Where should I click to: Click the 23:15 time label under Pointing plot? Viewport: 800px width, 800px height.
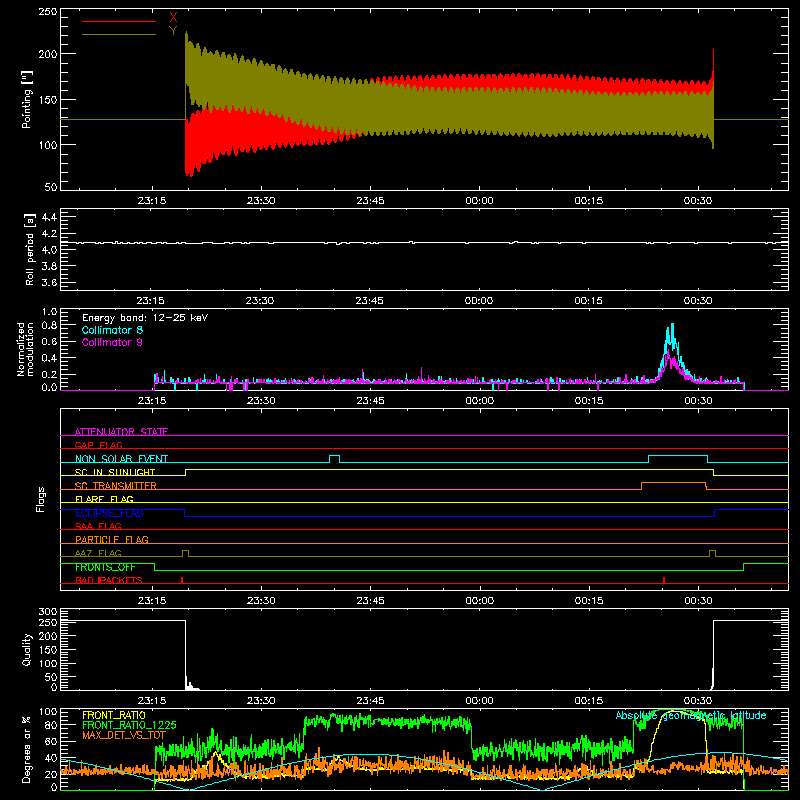click(152, 201)
